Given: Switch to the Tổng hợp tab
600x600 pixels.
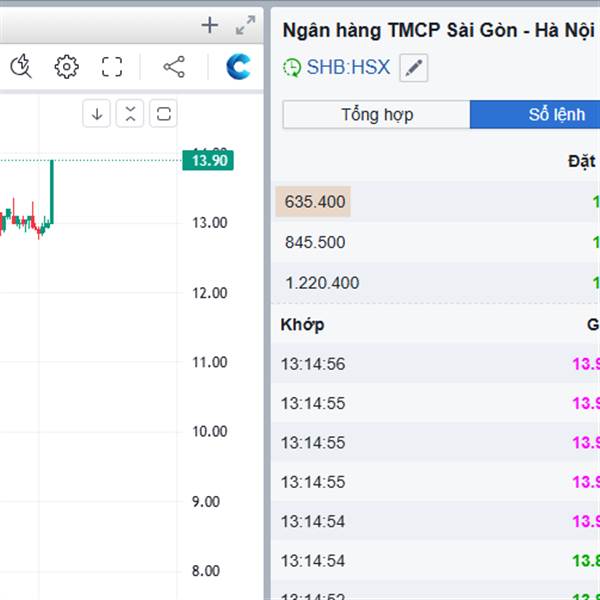Looking at the screenshot, I should pos(377,114).
